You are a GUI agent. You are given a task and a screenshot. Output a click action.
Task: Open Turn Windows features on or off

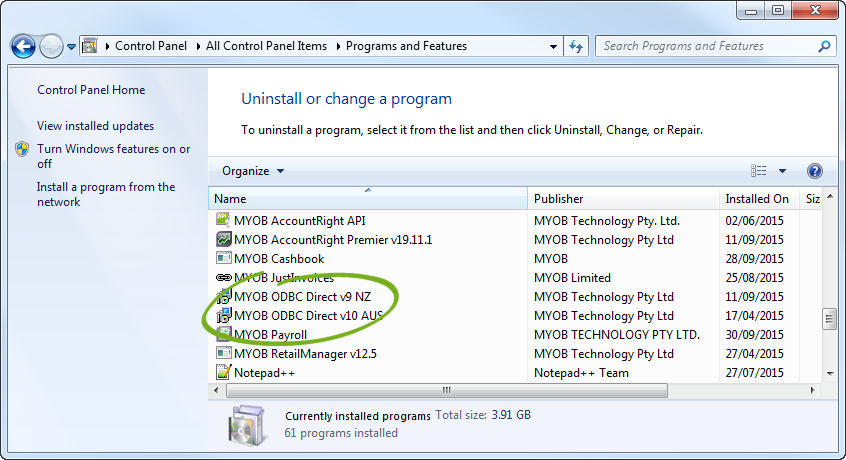pos(113,156)
